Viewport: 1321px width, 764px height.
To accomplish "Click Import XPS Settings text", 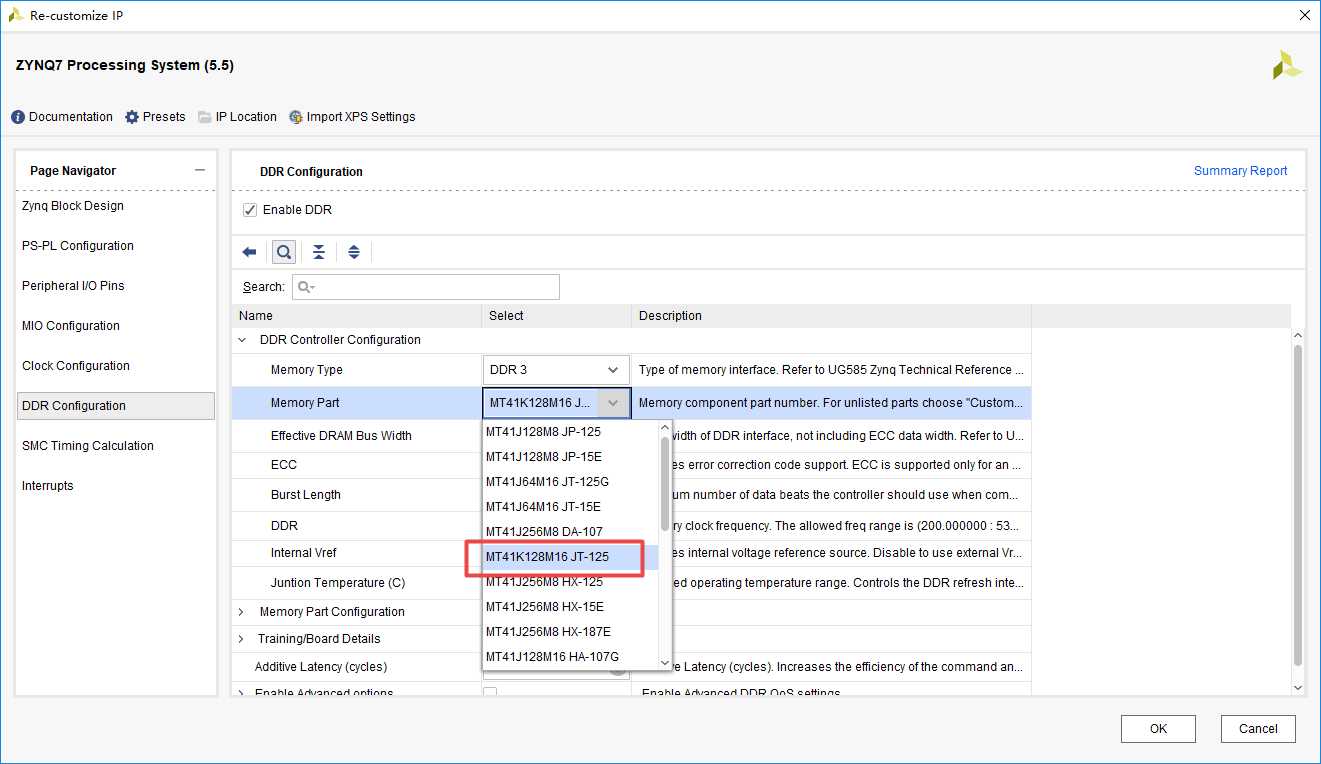I will pyautogui.click(x=361, y=117).
